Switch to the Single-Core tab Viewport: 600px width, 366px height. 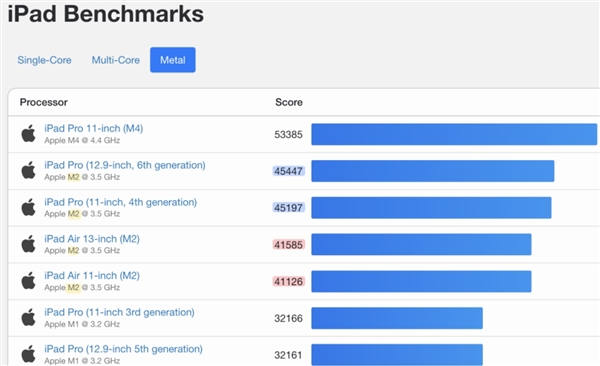[x=44, y=60]
